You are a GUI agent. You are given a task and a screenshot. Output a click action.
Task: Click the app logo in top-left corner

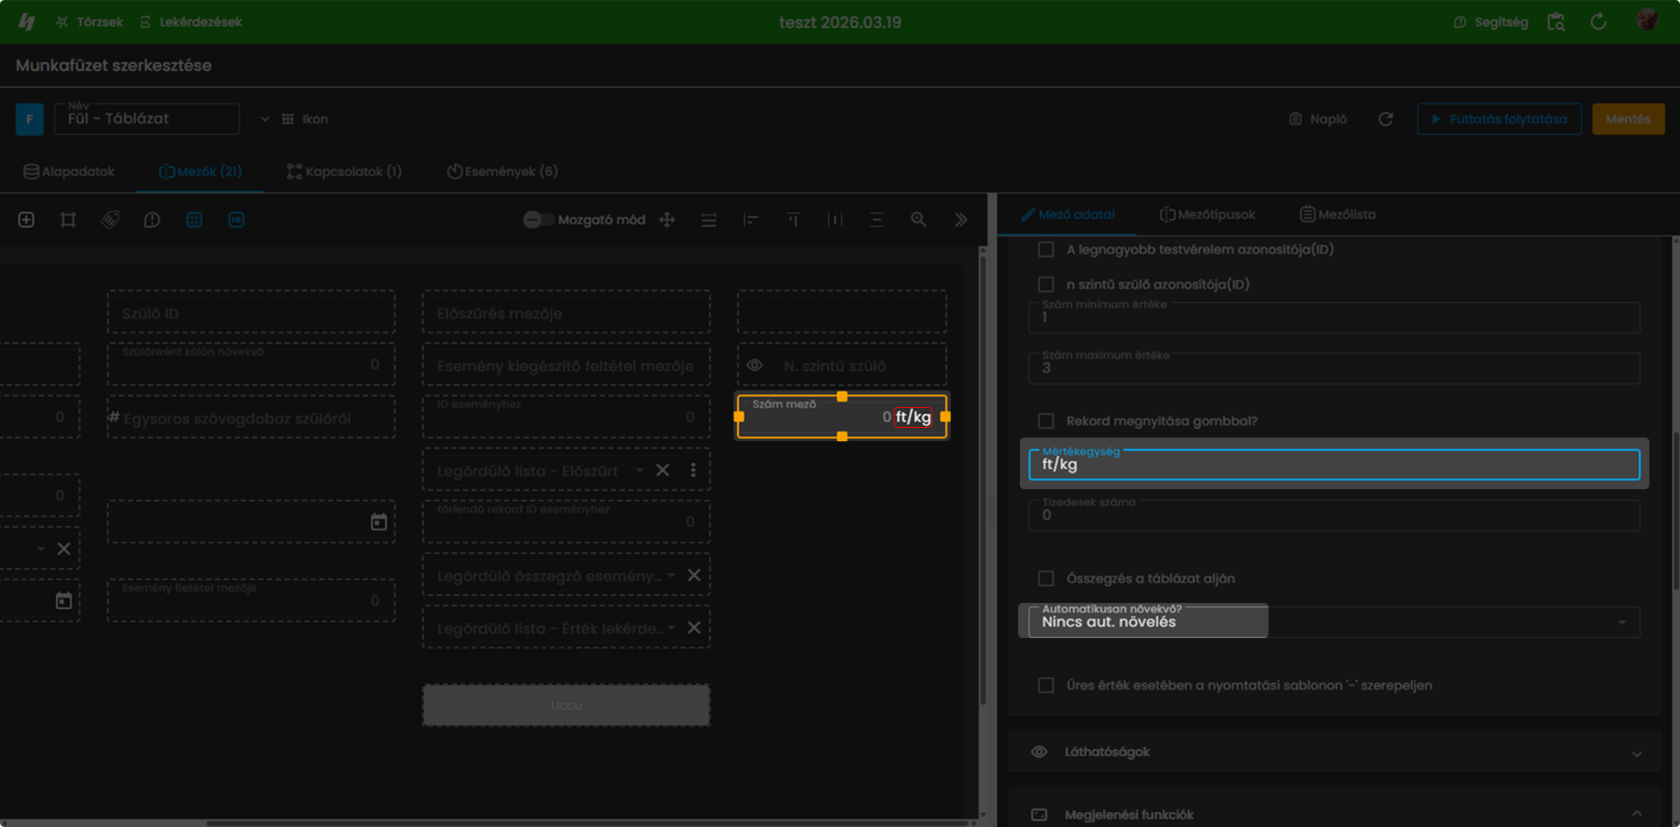(x=26, y=21)
